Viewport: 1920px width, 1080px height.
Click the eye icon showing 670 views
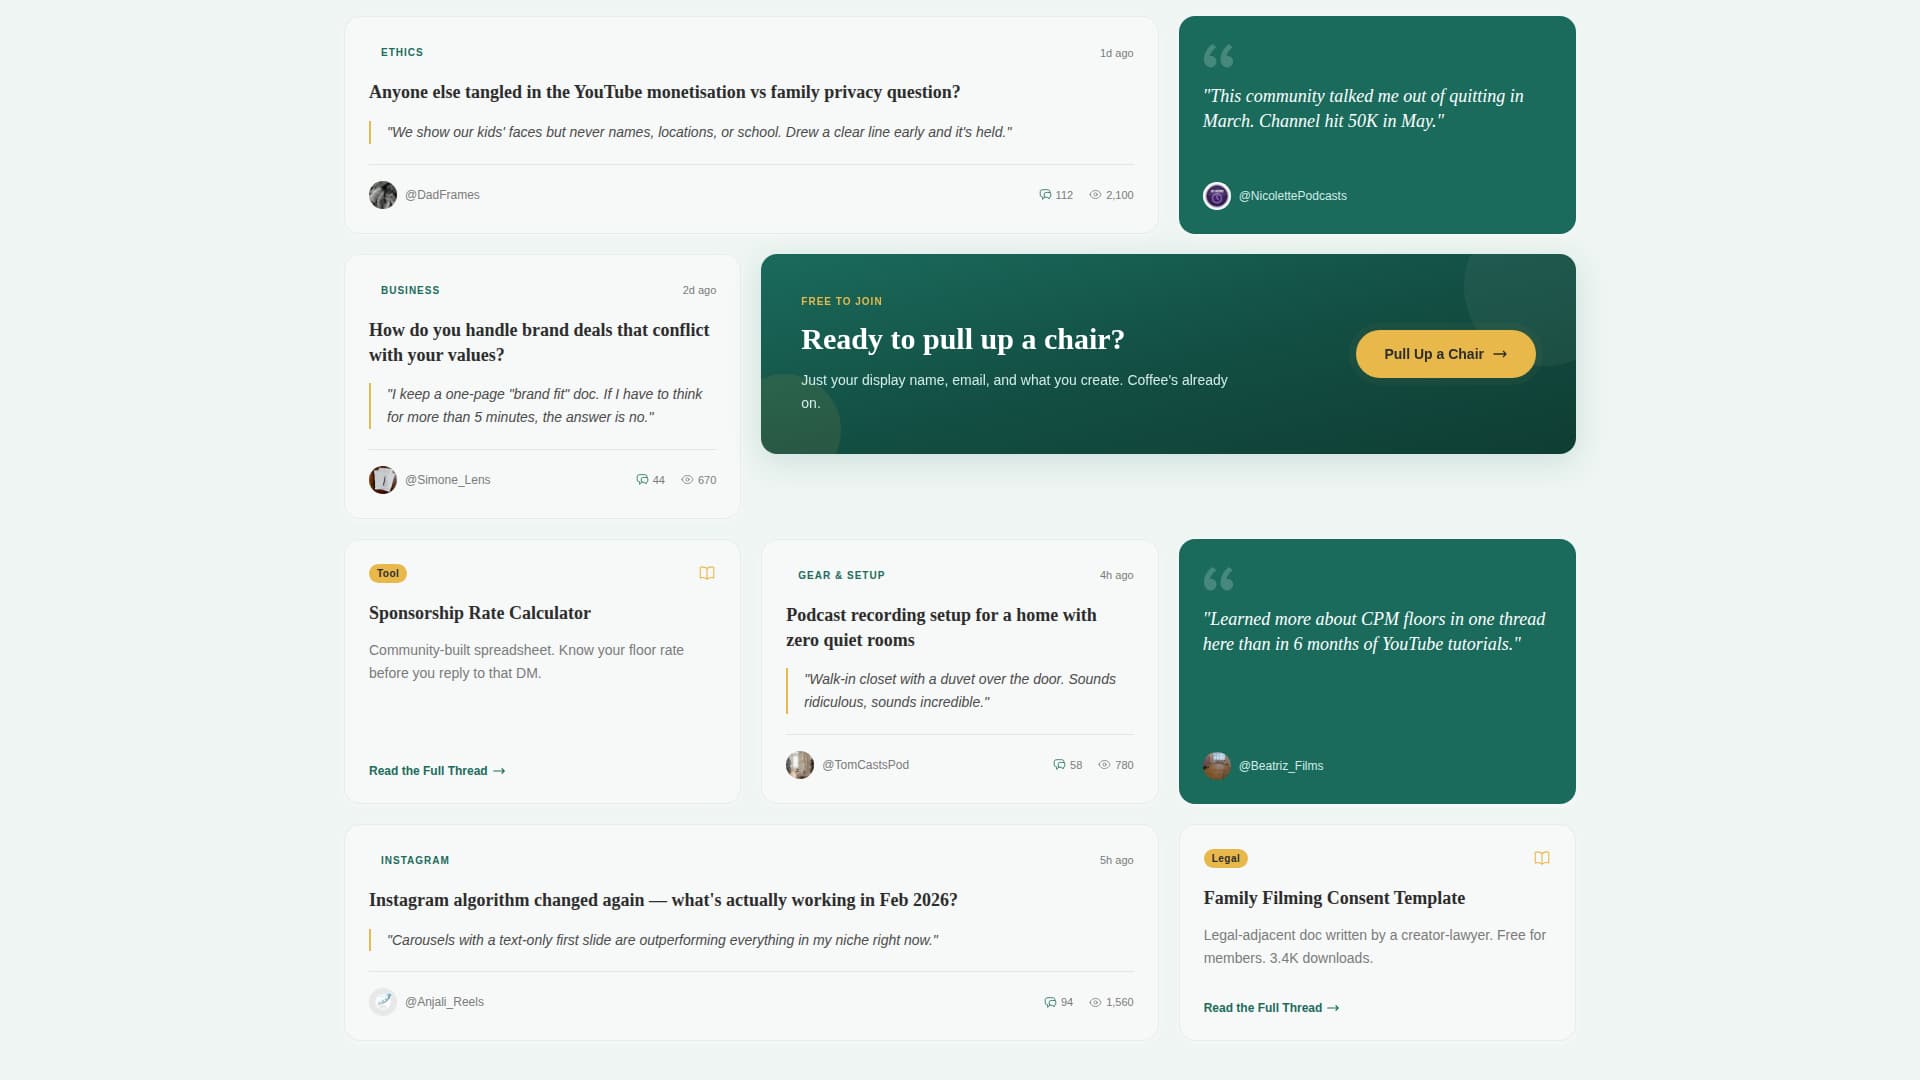point(686,480)
